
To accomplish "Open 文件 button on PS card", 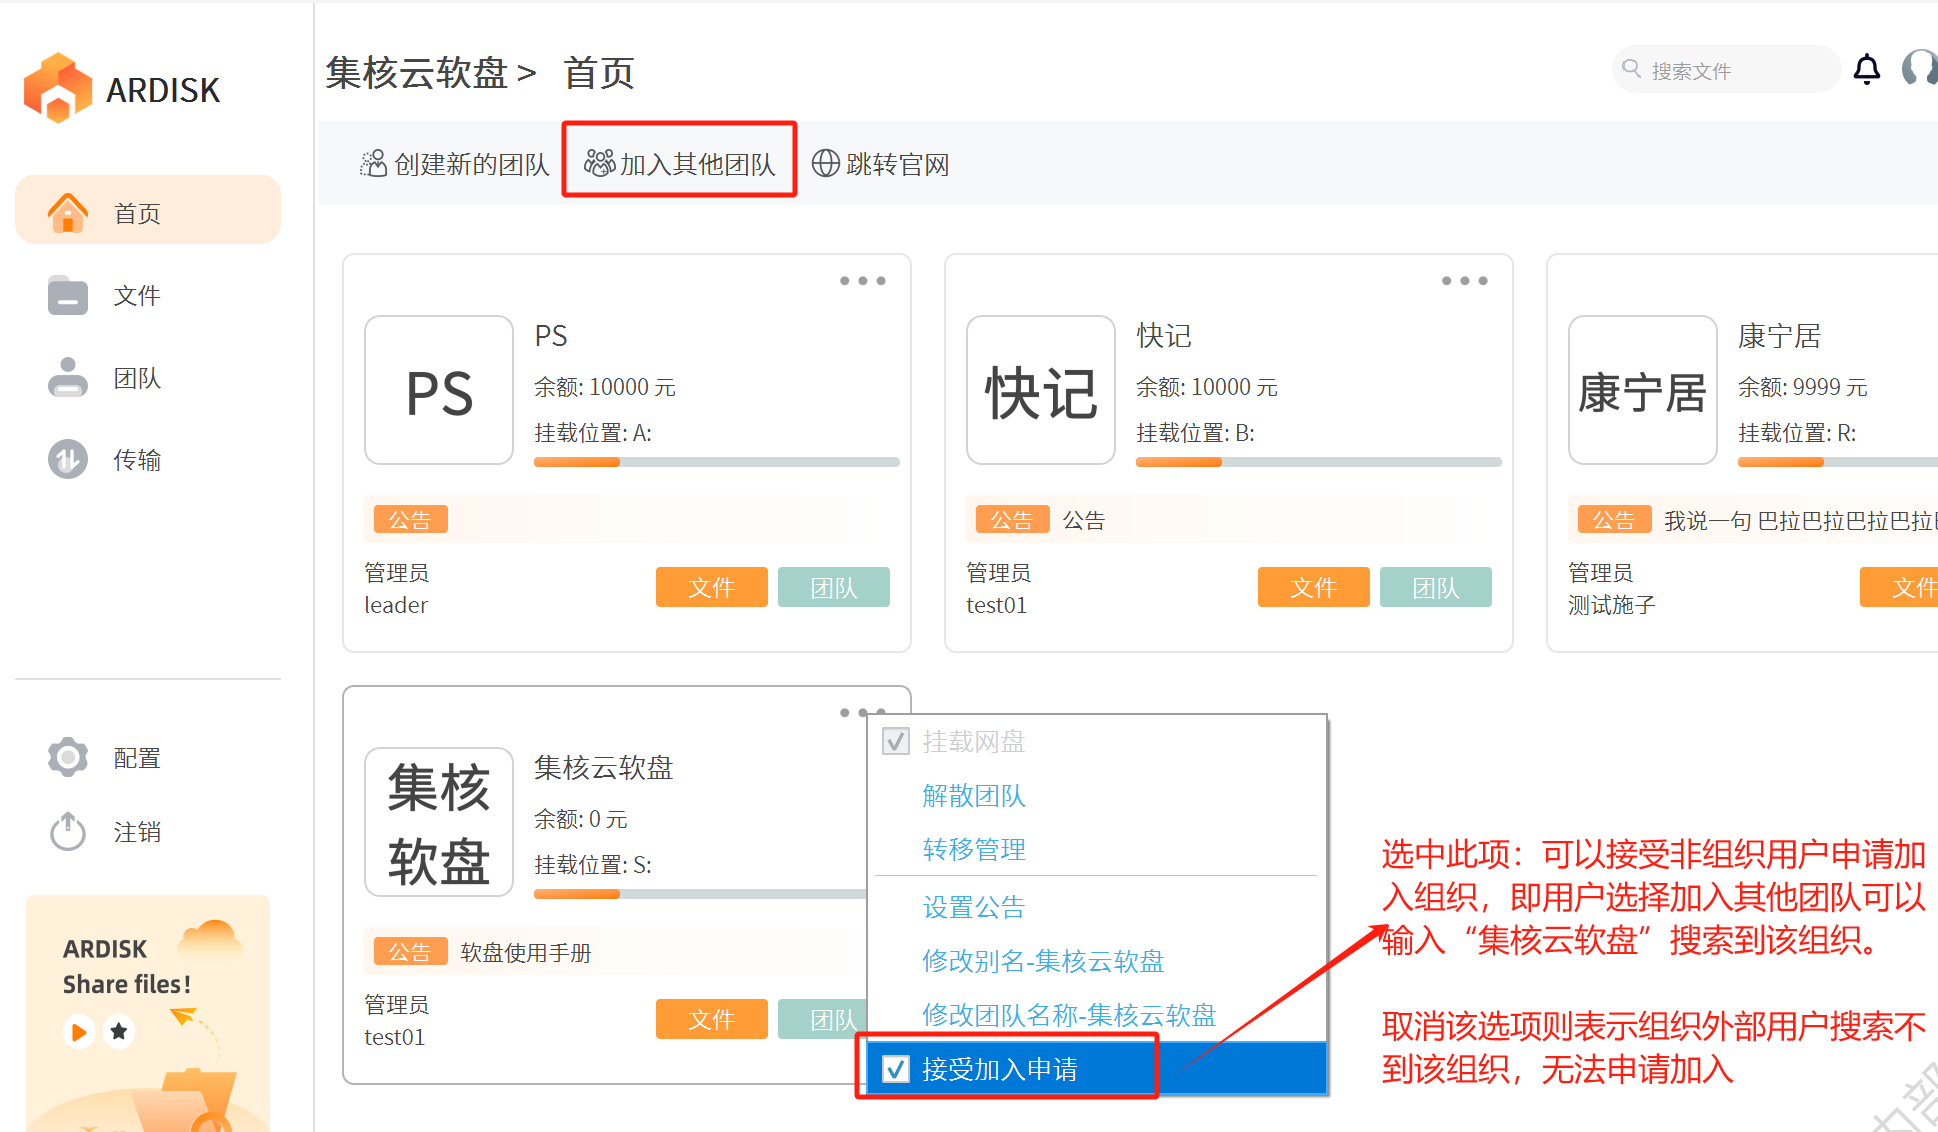I will (x=711, y=587).
